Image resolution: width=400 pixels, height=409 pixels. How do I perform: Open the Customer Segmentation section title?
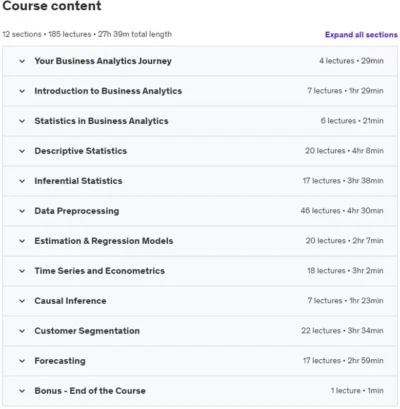point(87,331)
